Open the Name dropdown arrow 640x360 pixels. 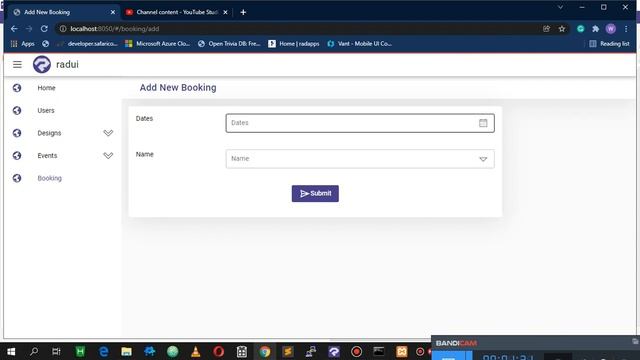point(483,159)
